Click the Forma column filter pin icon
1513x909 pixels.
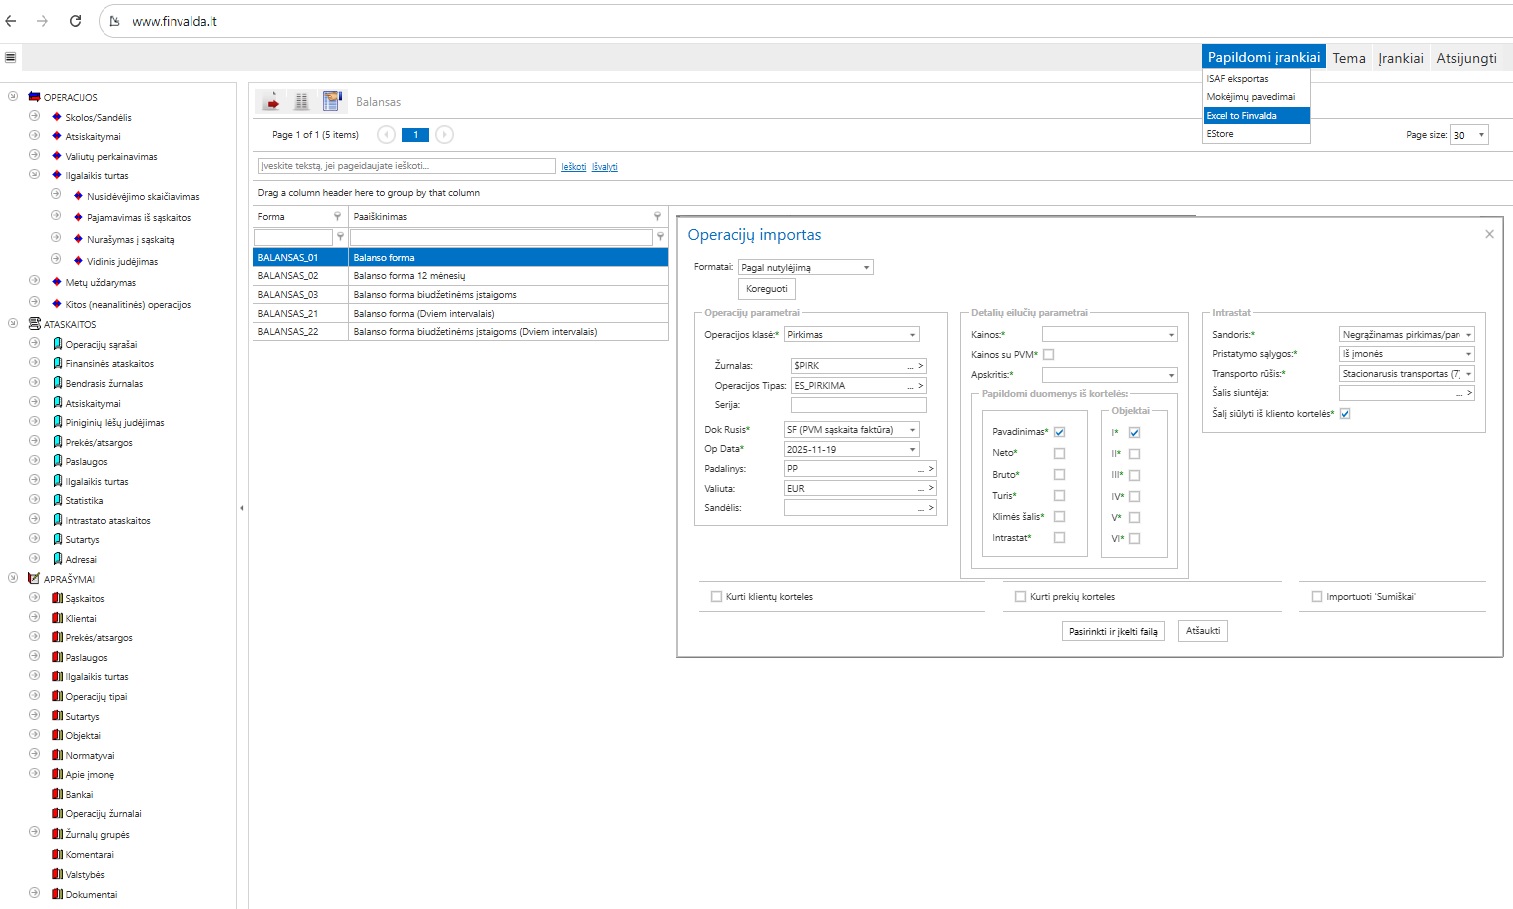(x=337, y=216)
